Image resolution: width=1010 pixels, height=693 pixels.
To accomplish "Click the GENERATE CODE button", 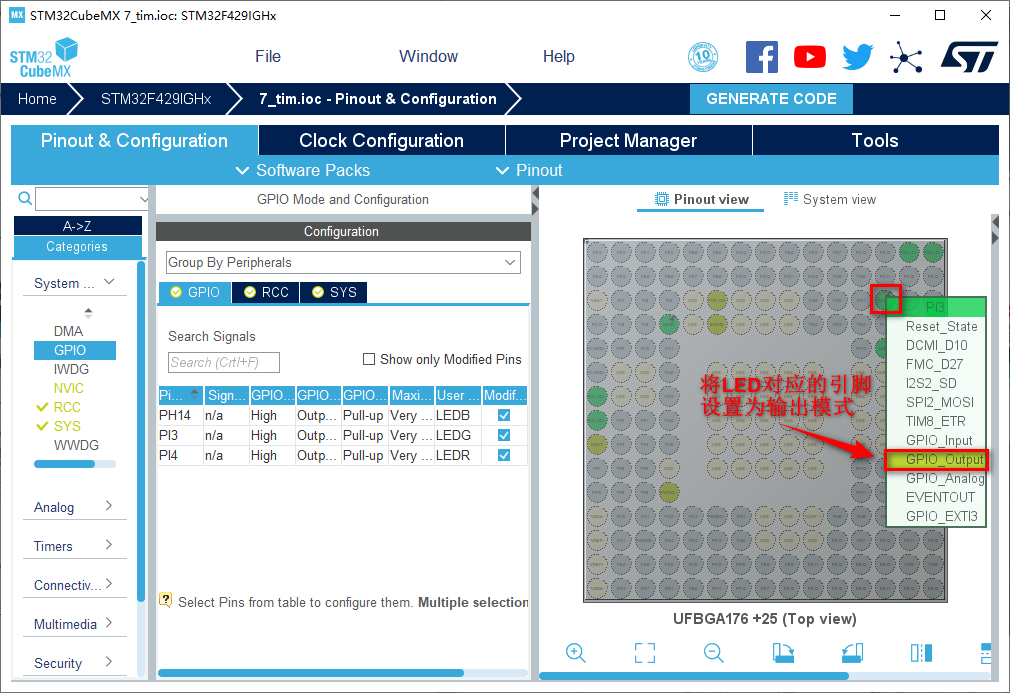I will 771,98.
